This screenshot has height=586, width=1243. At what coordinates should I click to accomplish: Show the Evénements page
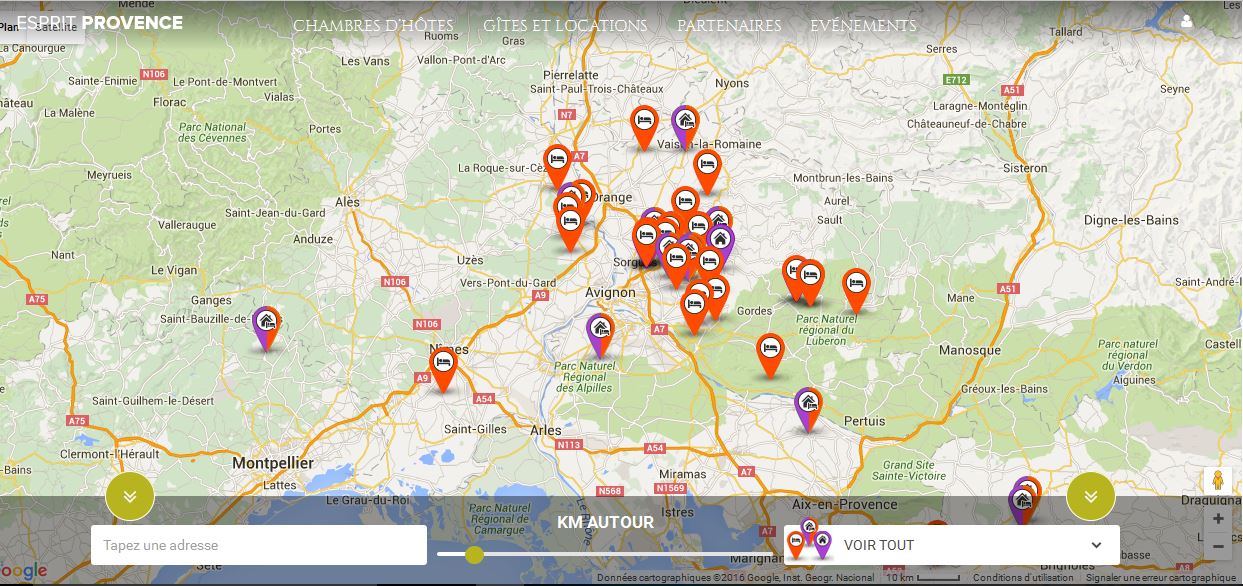[863, 26]
